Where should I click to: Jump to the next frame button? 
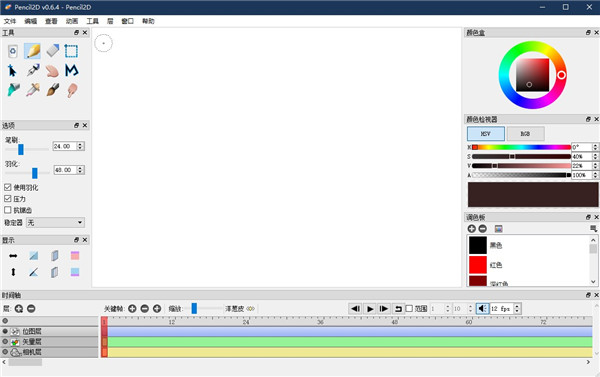384,308
